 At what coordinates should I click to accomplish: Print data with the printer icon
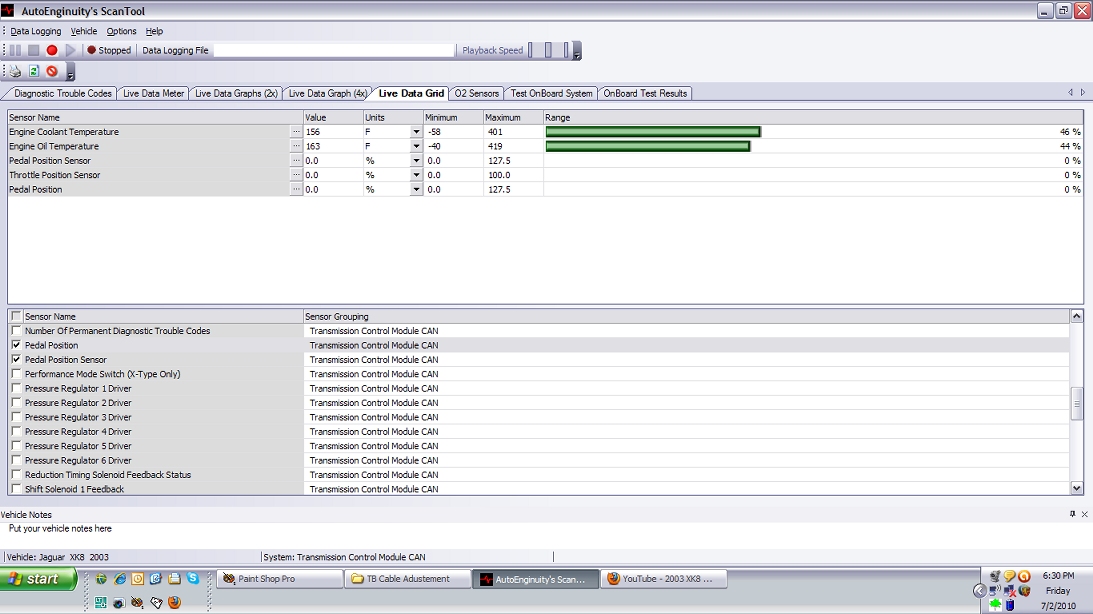click(15, 71)
